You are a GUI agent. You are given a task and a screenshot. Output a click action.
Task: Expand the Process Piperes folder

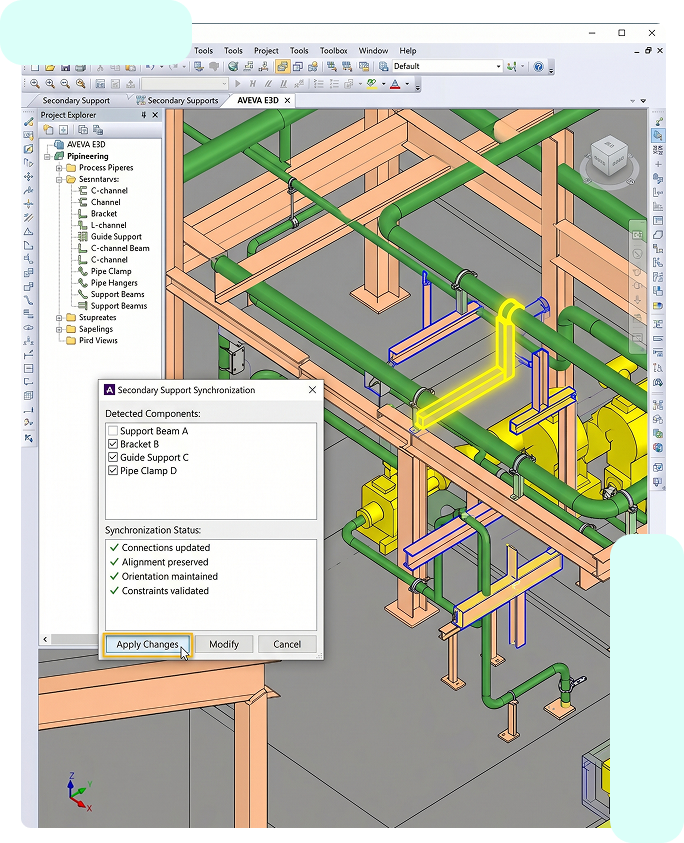point(59,168)
